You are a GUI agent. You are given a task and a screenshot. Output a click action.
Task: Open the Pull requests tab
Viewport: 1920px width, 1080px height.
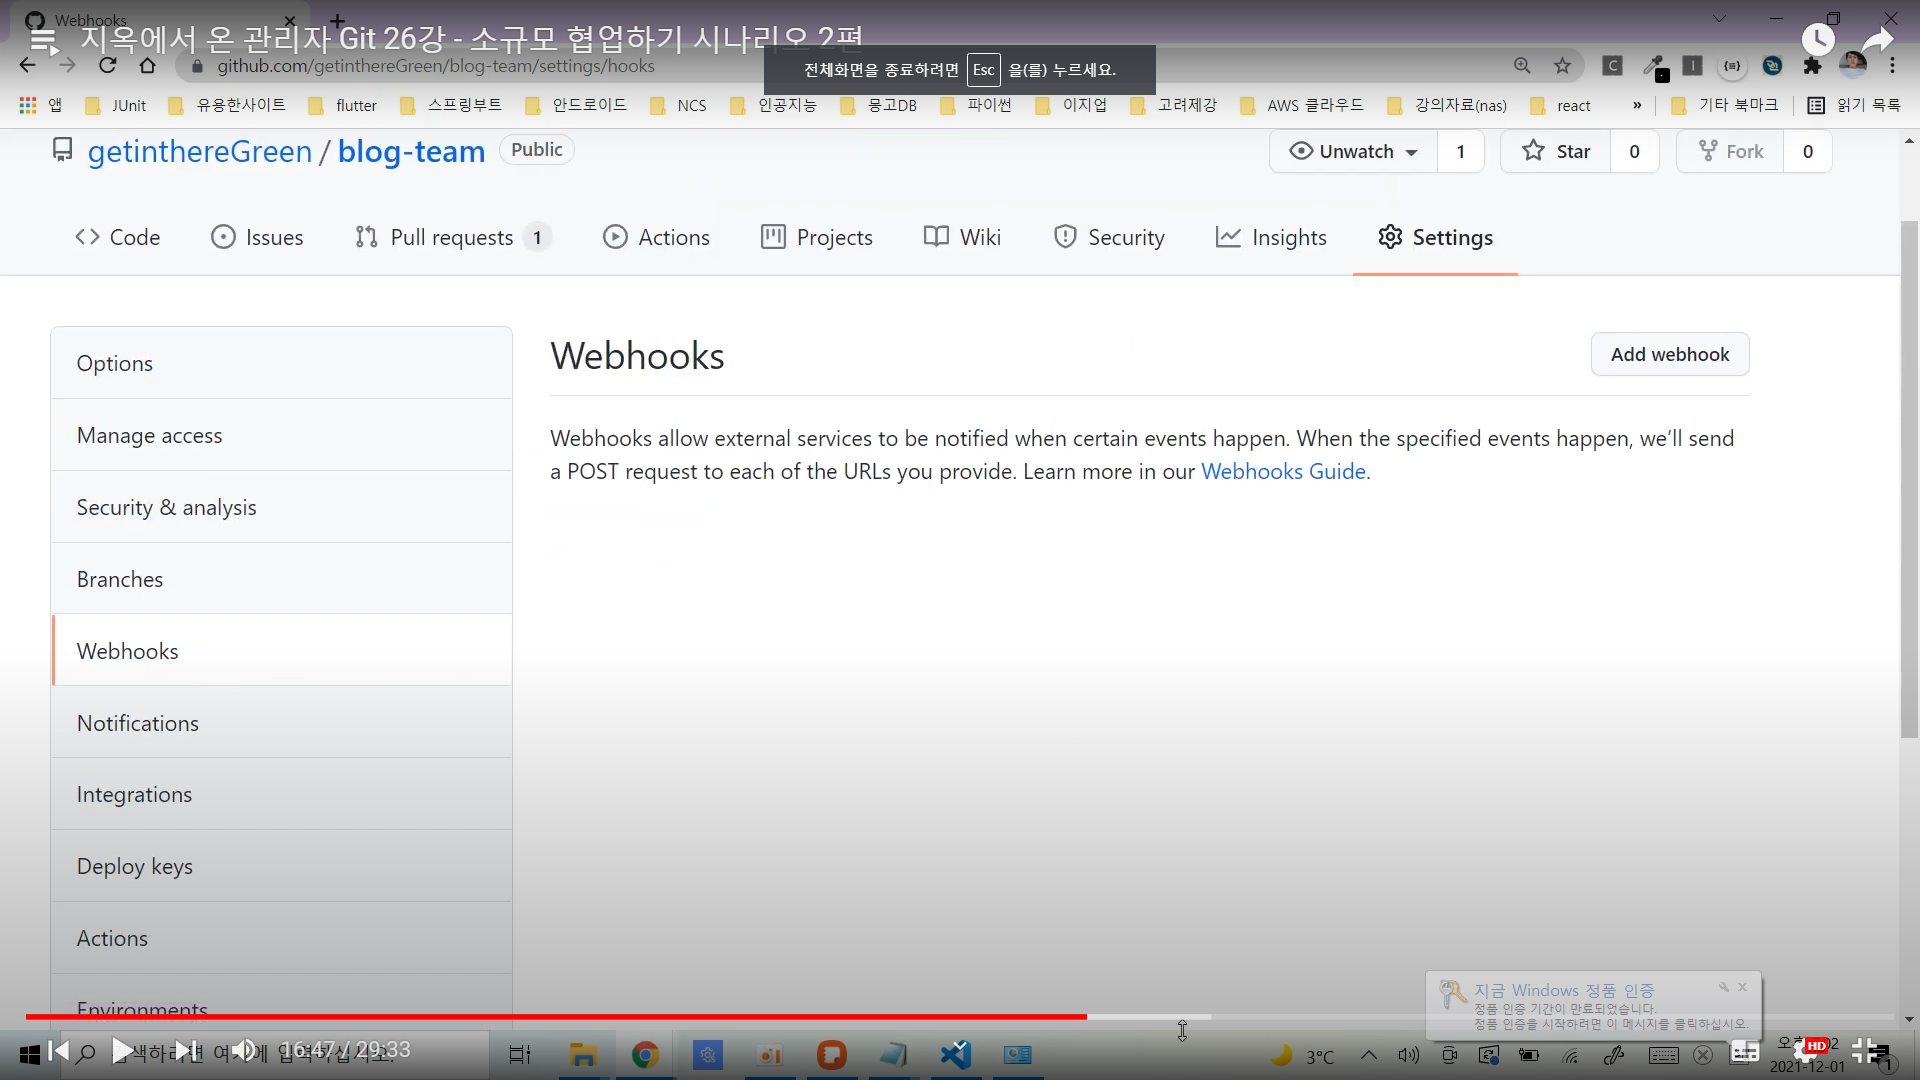coord(452,237)
